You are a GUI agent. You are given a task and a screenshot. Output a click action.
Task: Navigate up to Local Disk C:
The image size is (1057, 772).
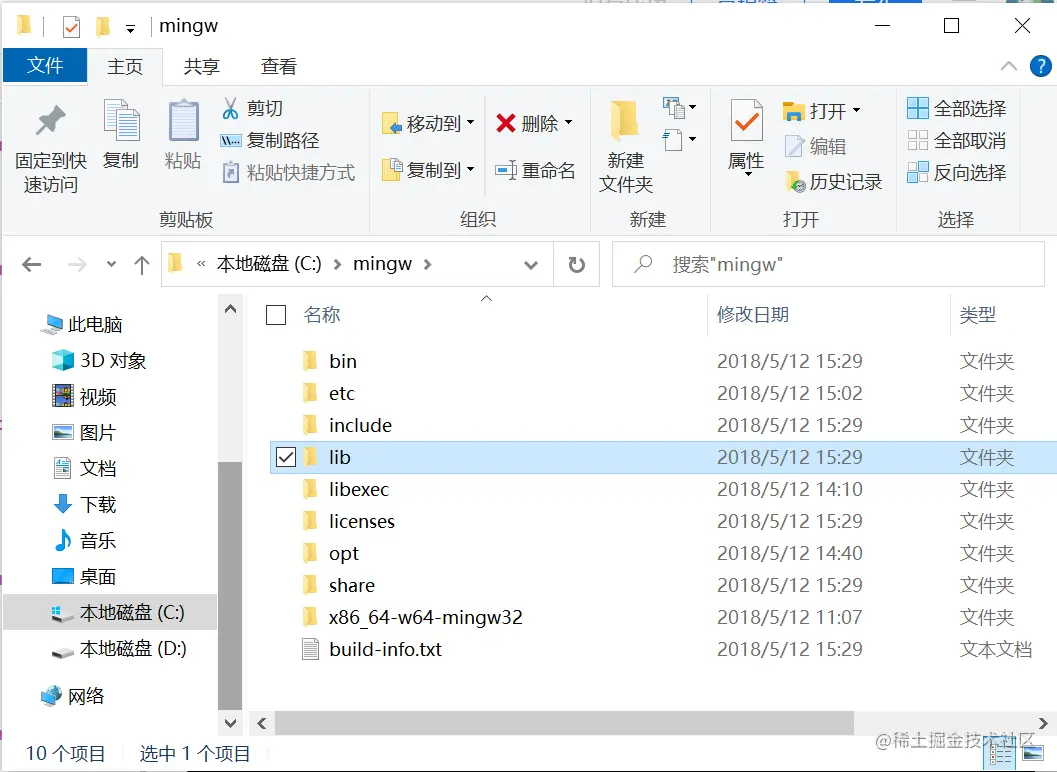coord(141,264)
